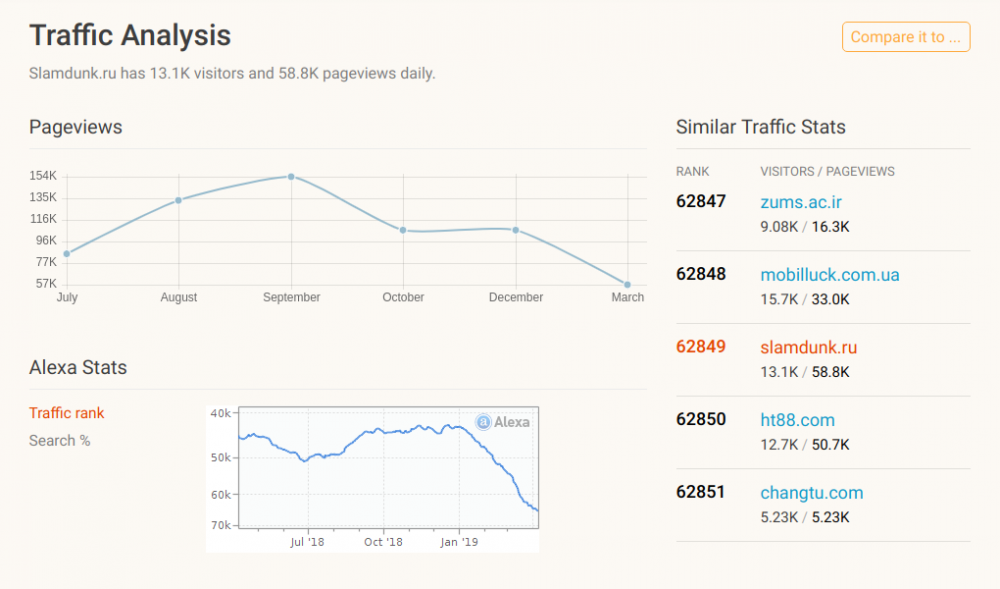Click the Alexa logo in chart
The height and width of the screenshot is (589, 1000).
(x=503, y=422)
